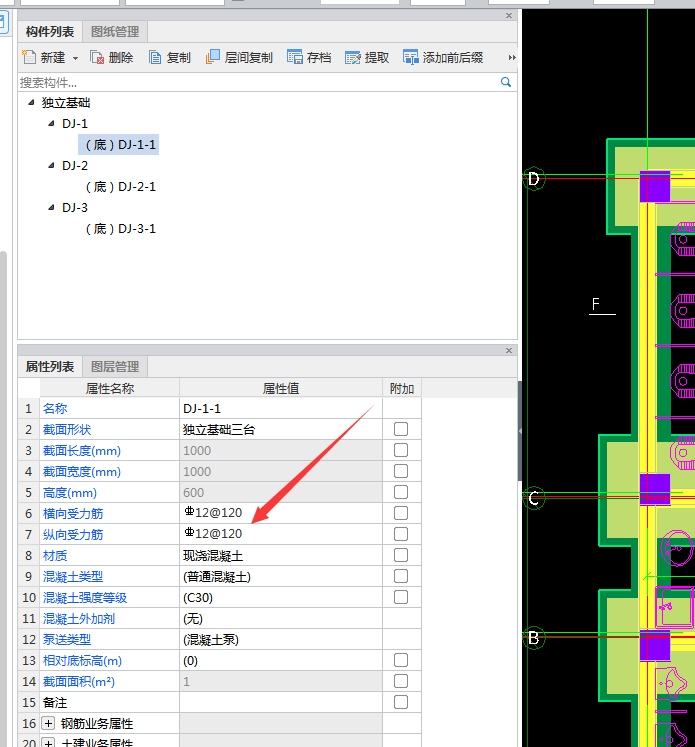
Task: Switch to the 图层管理 tab
Action: coord(115,366)
